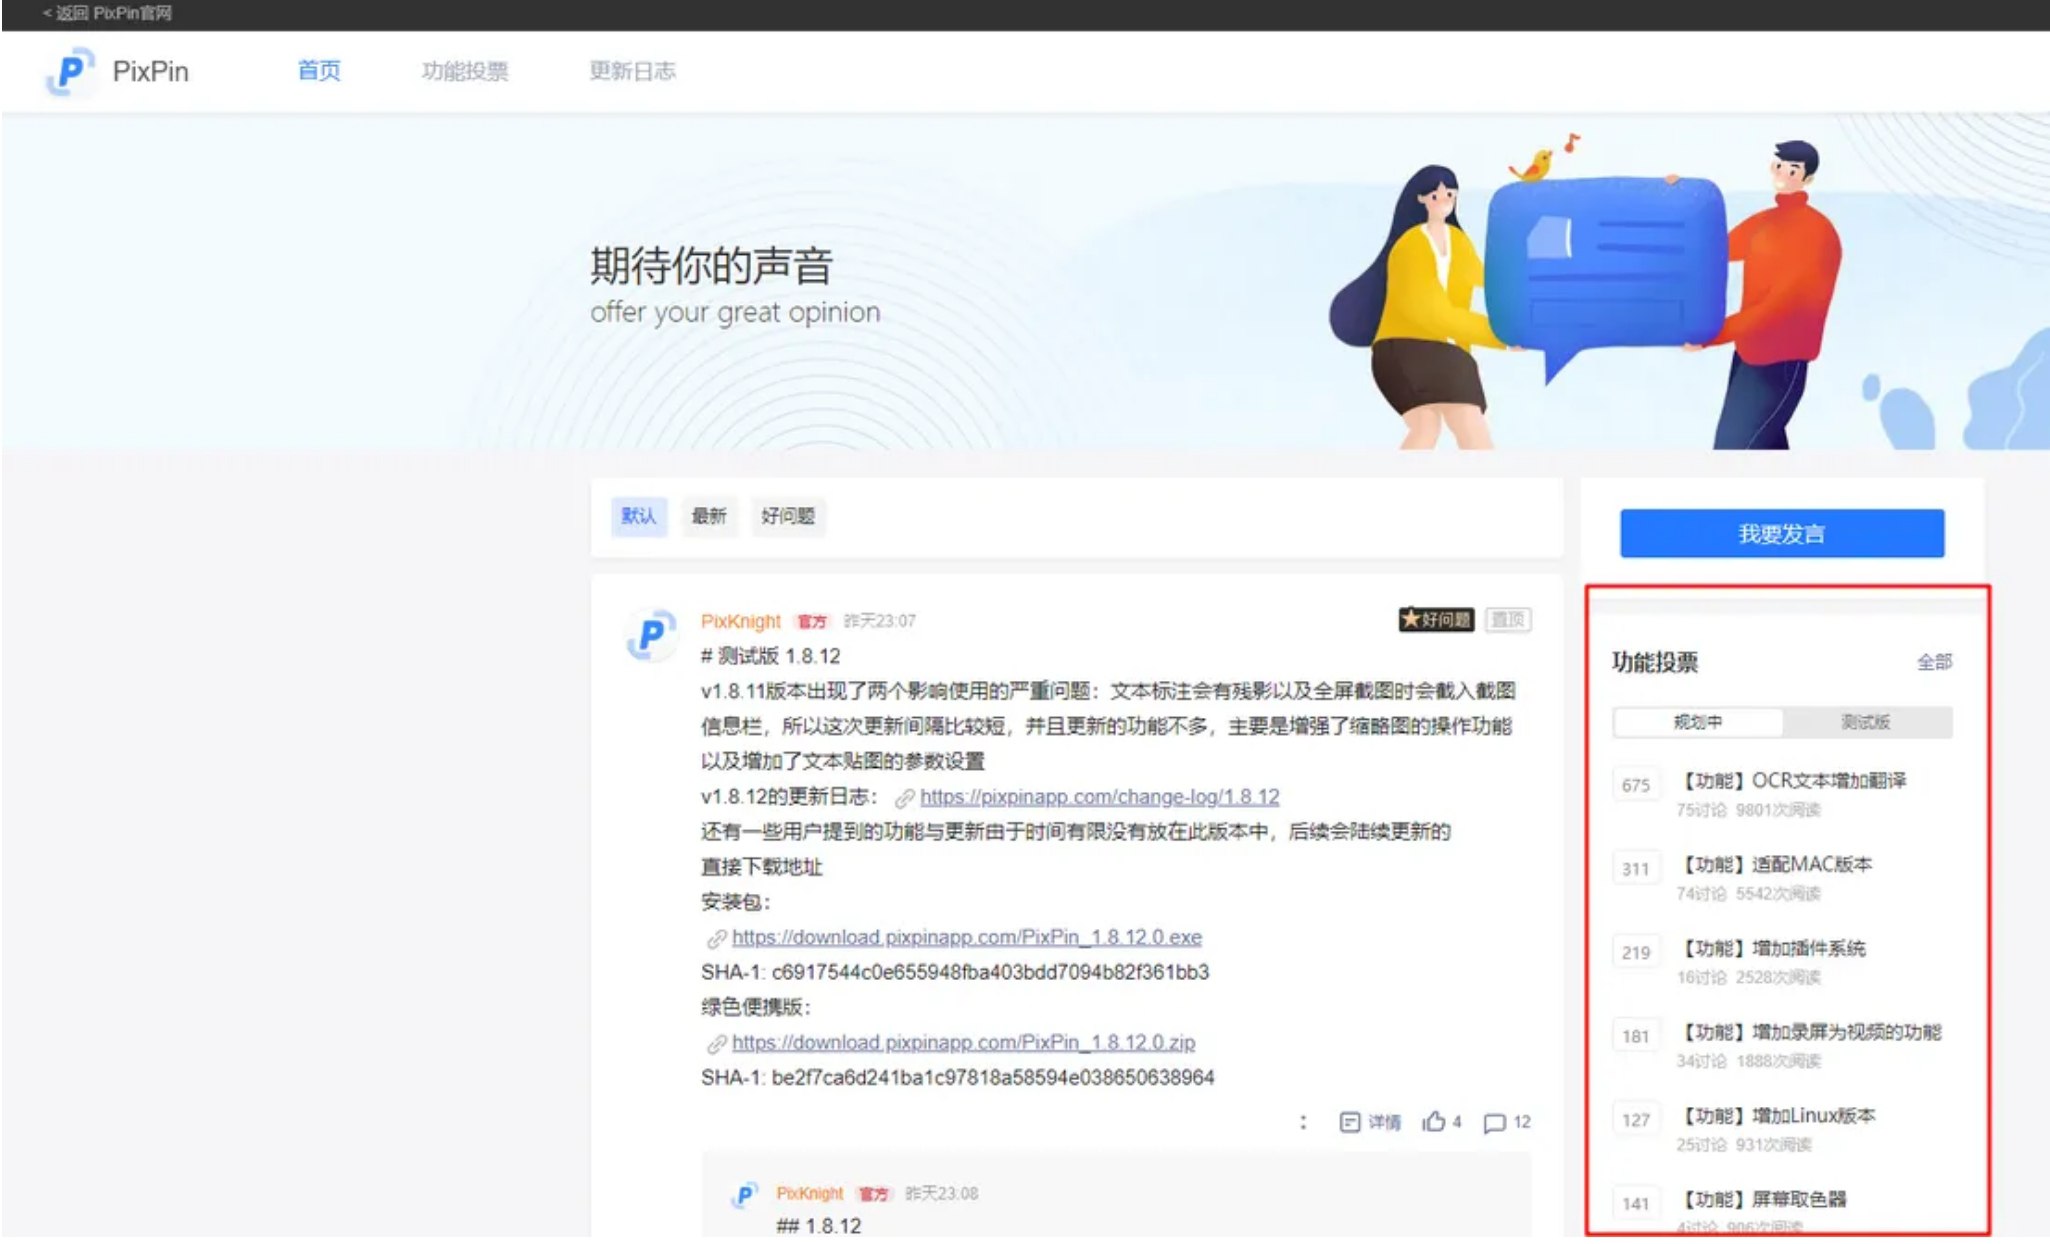2050x1244 pixels.
Task: Open the 更新日志 navigation tab
Action: (632, 71)
